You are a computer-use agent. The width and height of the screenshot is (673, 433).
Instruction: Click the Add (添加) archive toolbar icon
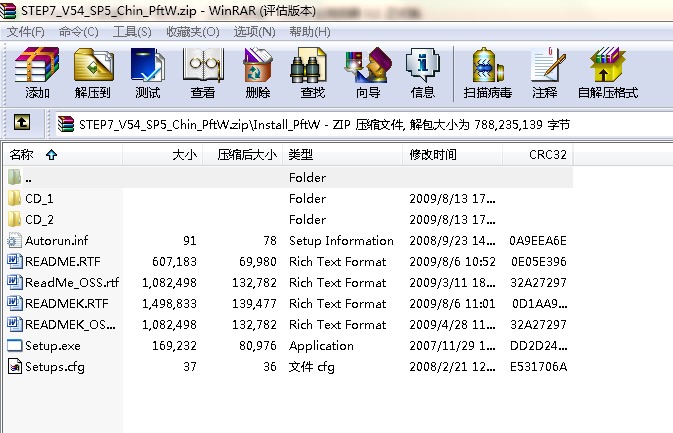point(38,73)
